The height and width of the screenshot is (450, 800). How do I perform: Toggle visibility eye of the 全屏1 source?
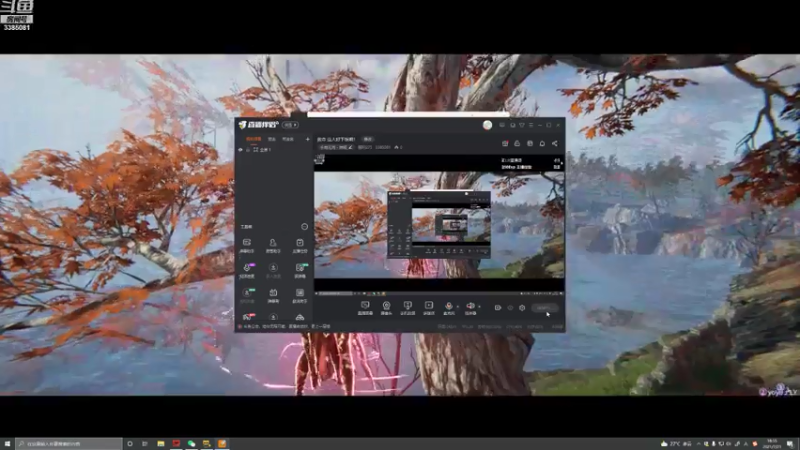[241, 150]
